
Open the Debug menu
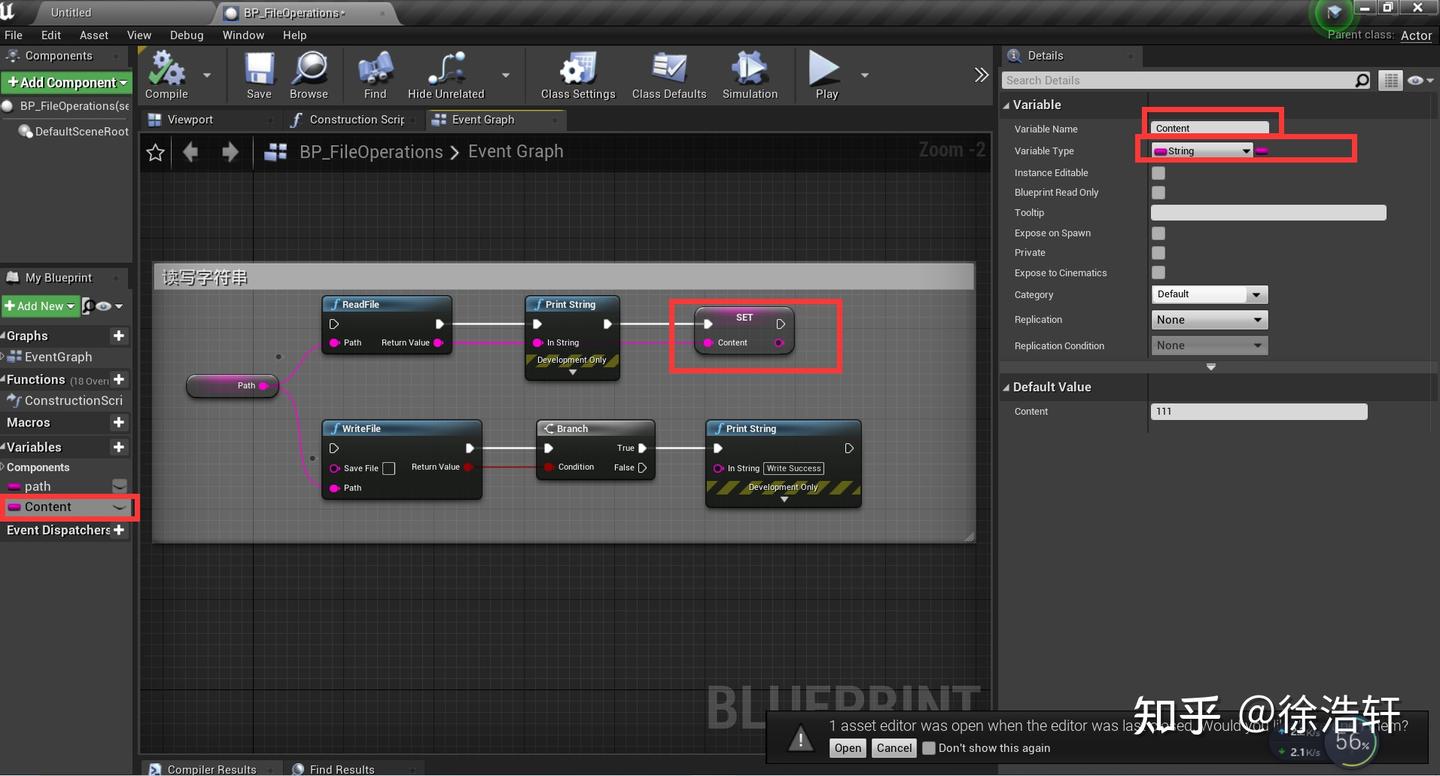[187, 35]
